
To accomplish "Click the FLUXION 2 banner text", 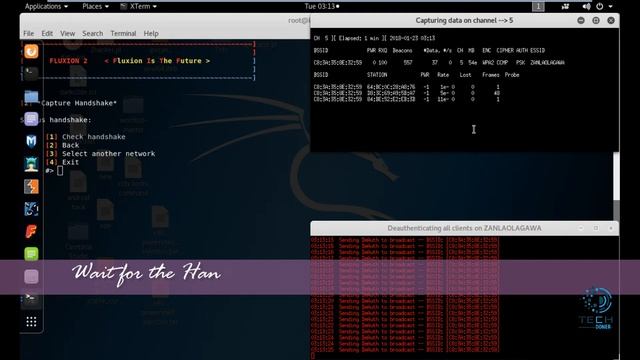I will (68, 61).
